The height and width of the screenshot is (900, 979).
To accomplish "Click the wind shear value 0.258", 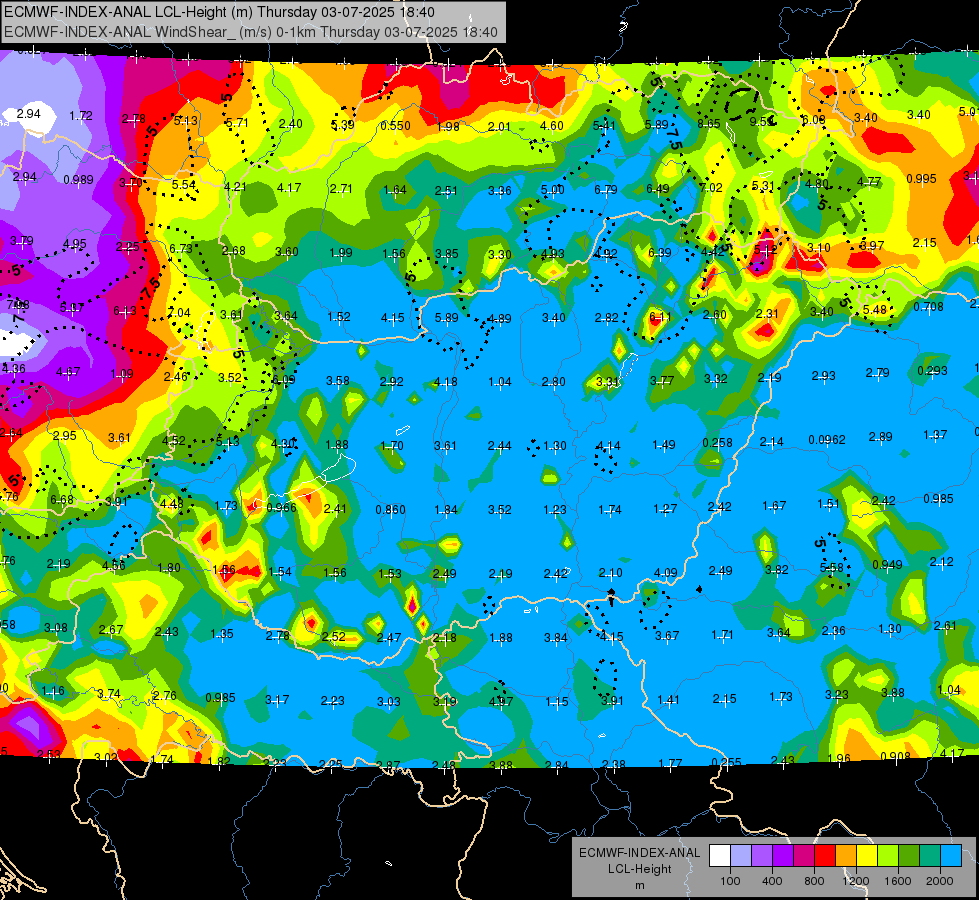I will point(717,443).
